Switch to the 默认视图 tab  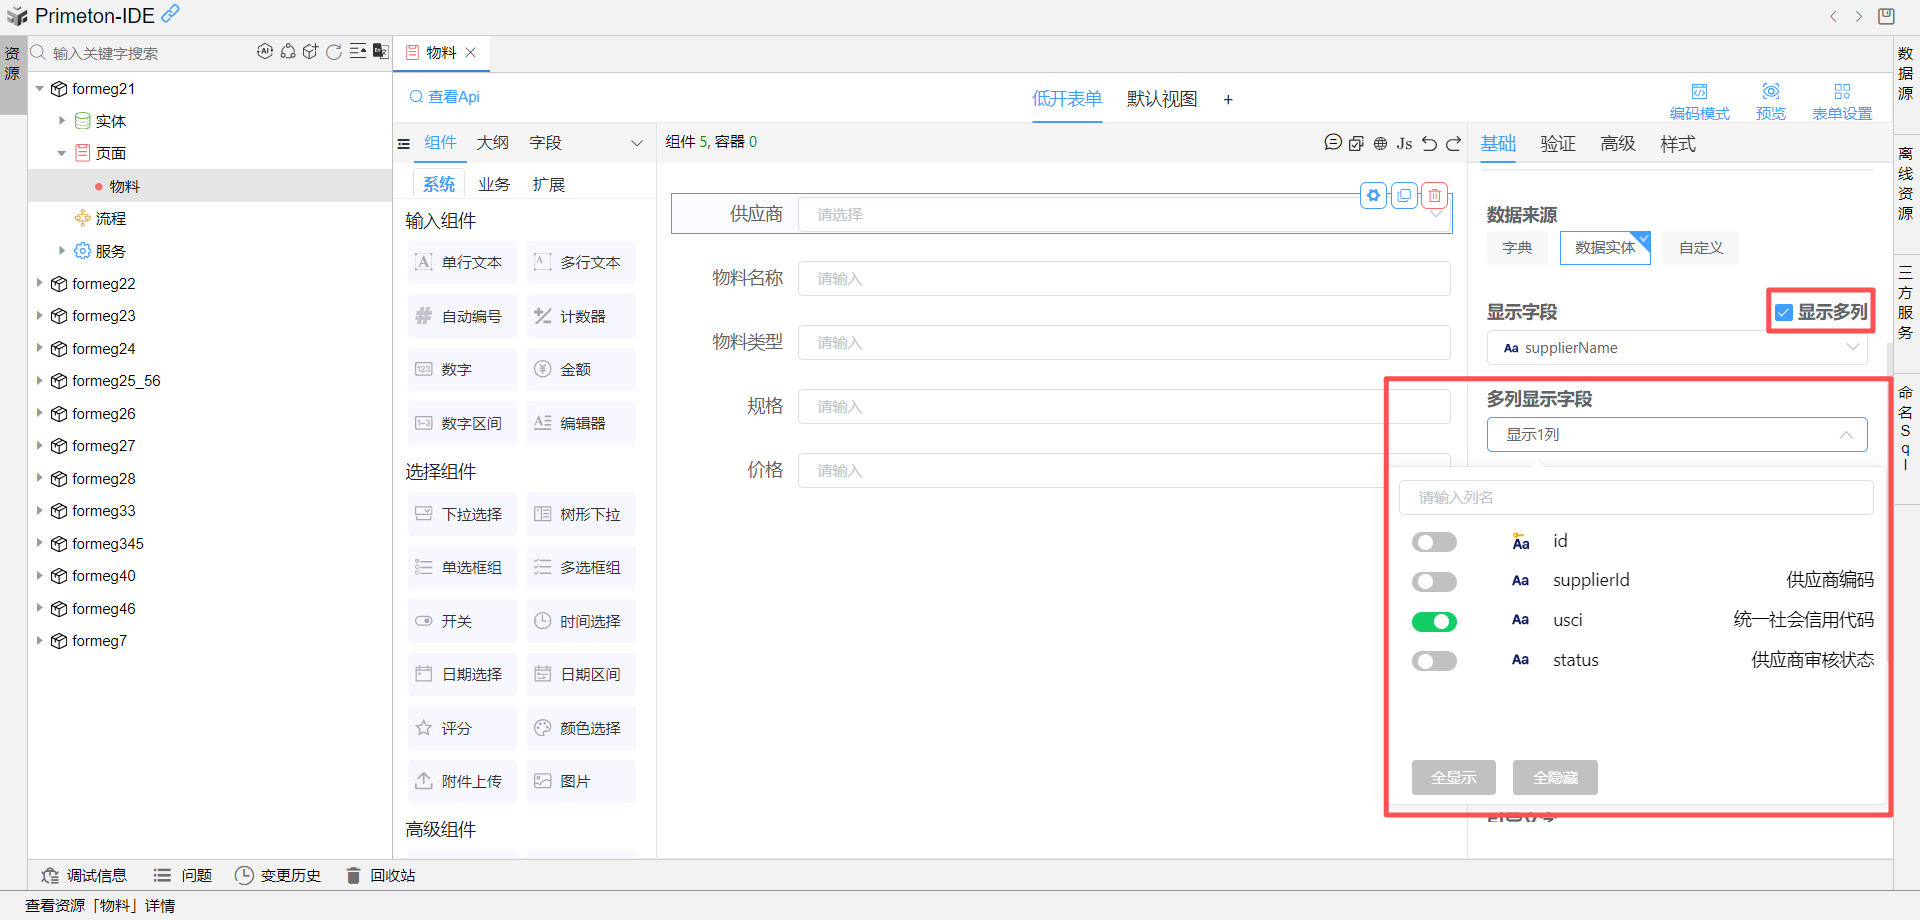coord(1161,99)
